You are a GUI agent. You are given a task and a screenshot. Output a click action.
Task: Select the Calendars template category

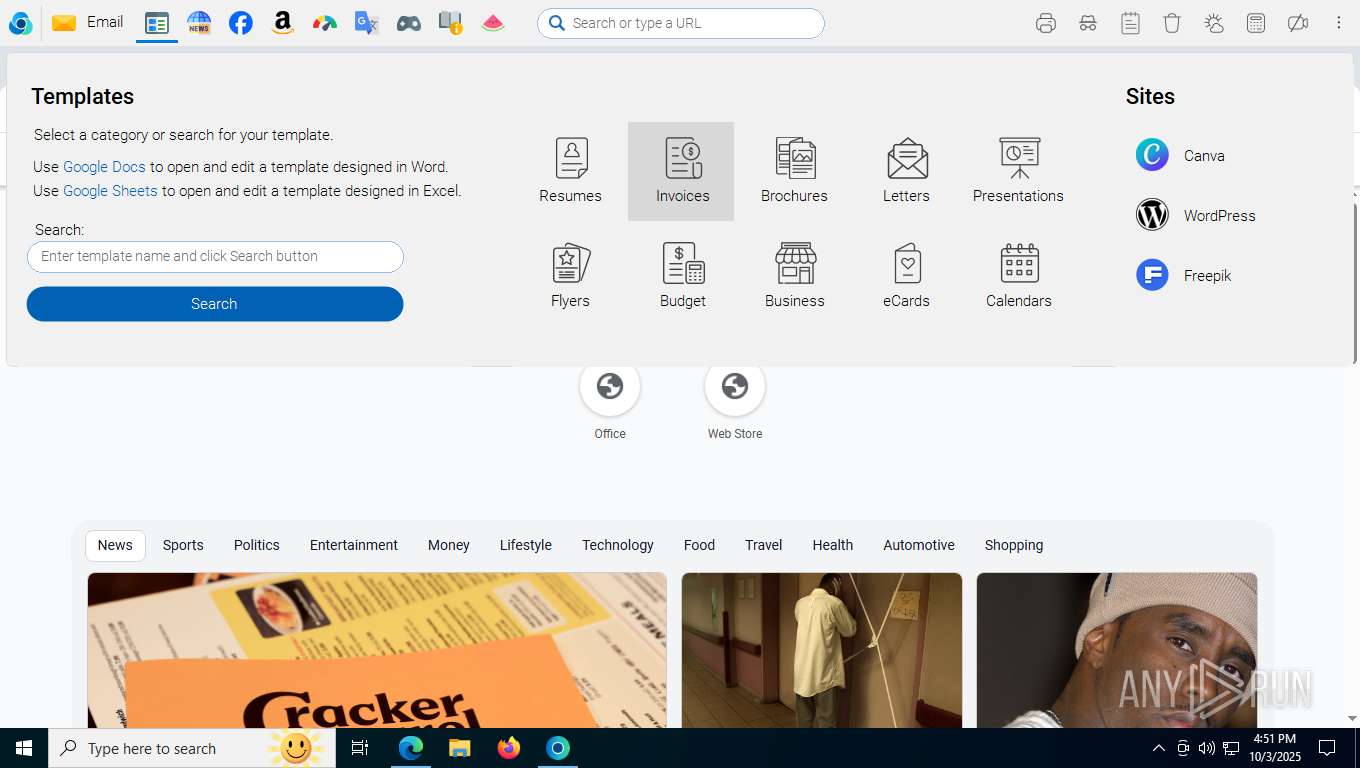pyautogui.click(x=1018, y=276)
